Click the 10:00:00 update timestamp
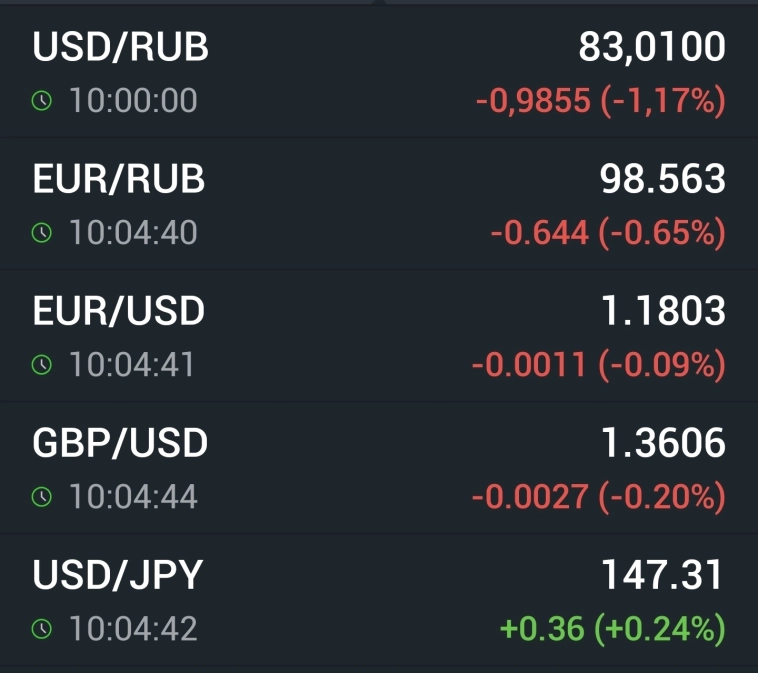 133,101
